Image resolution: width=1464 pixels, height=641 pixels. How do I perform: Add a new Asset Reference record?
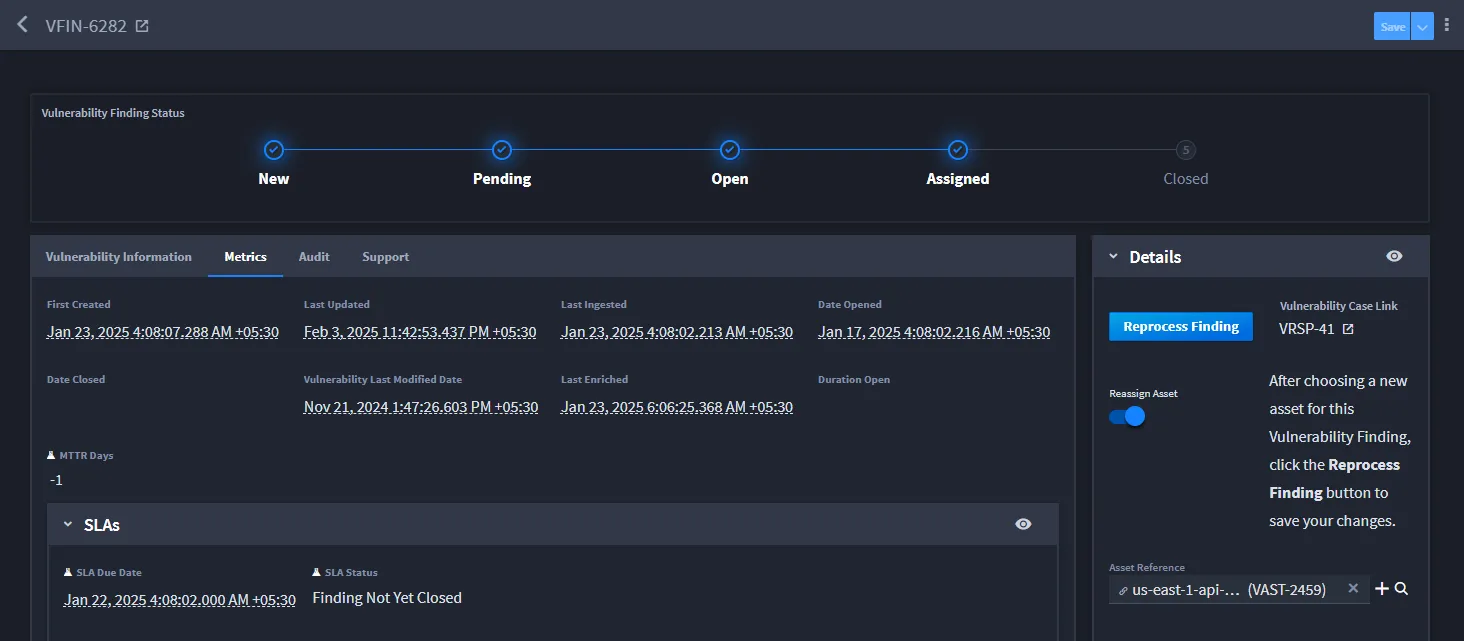pos(1382,589)
